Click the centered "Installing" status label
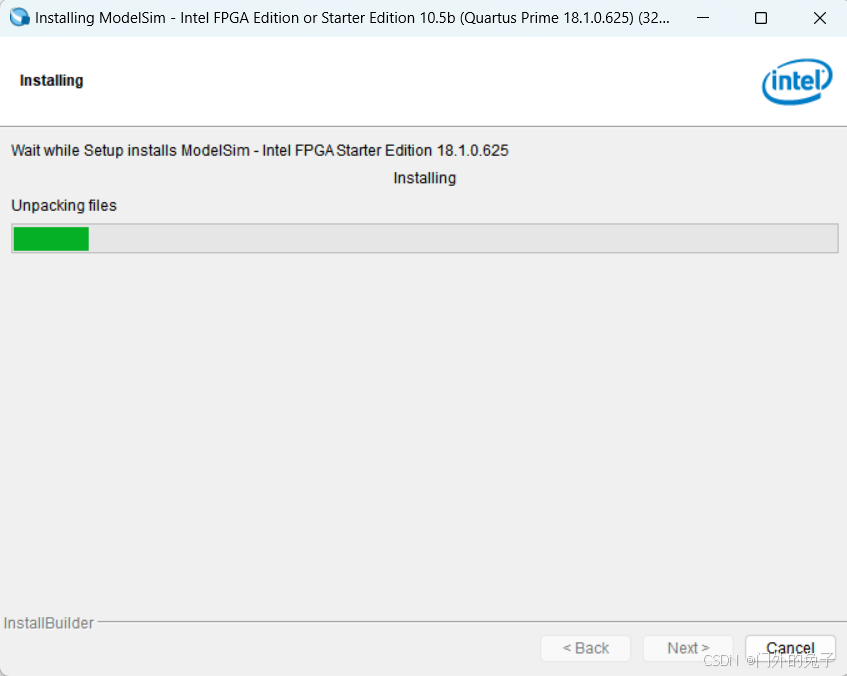 click(425, 178)
